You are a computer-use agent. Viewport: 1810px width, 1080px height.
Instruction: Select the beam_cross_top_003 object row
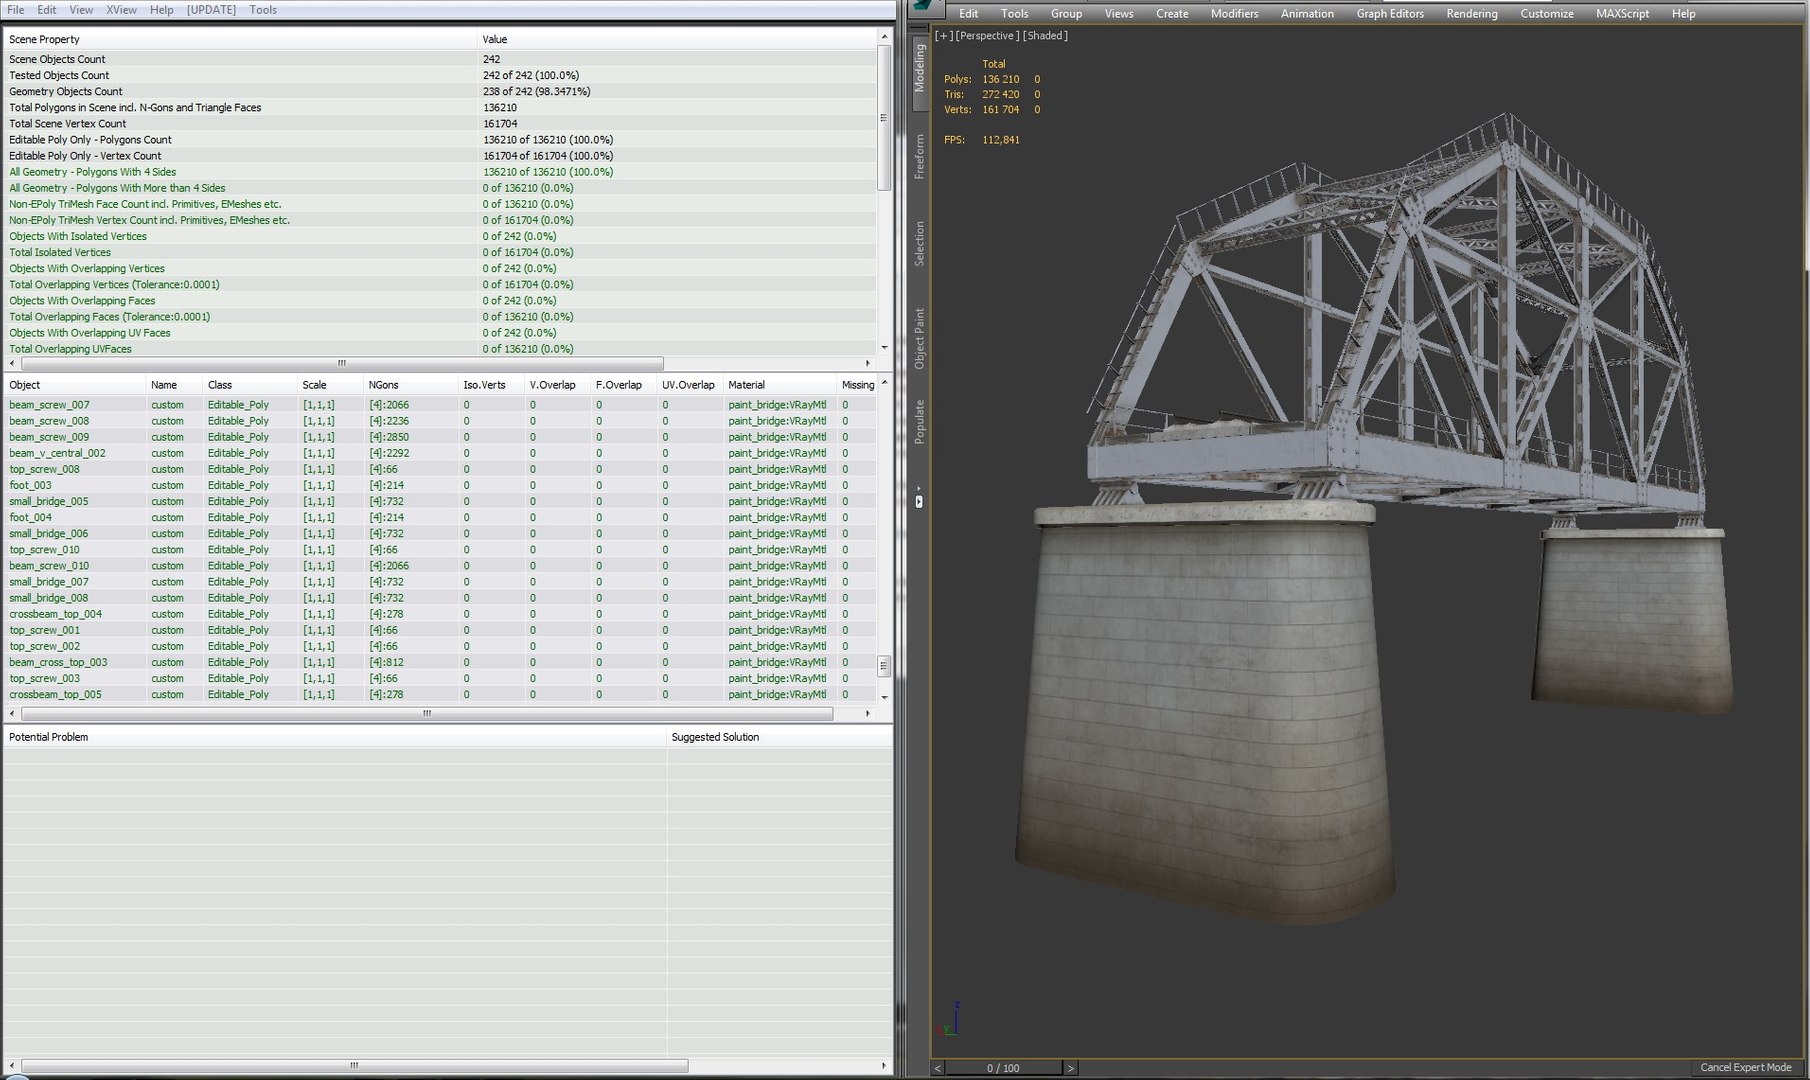tap(440, 662)
